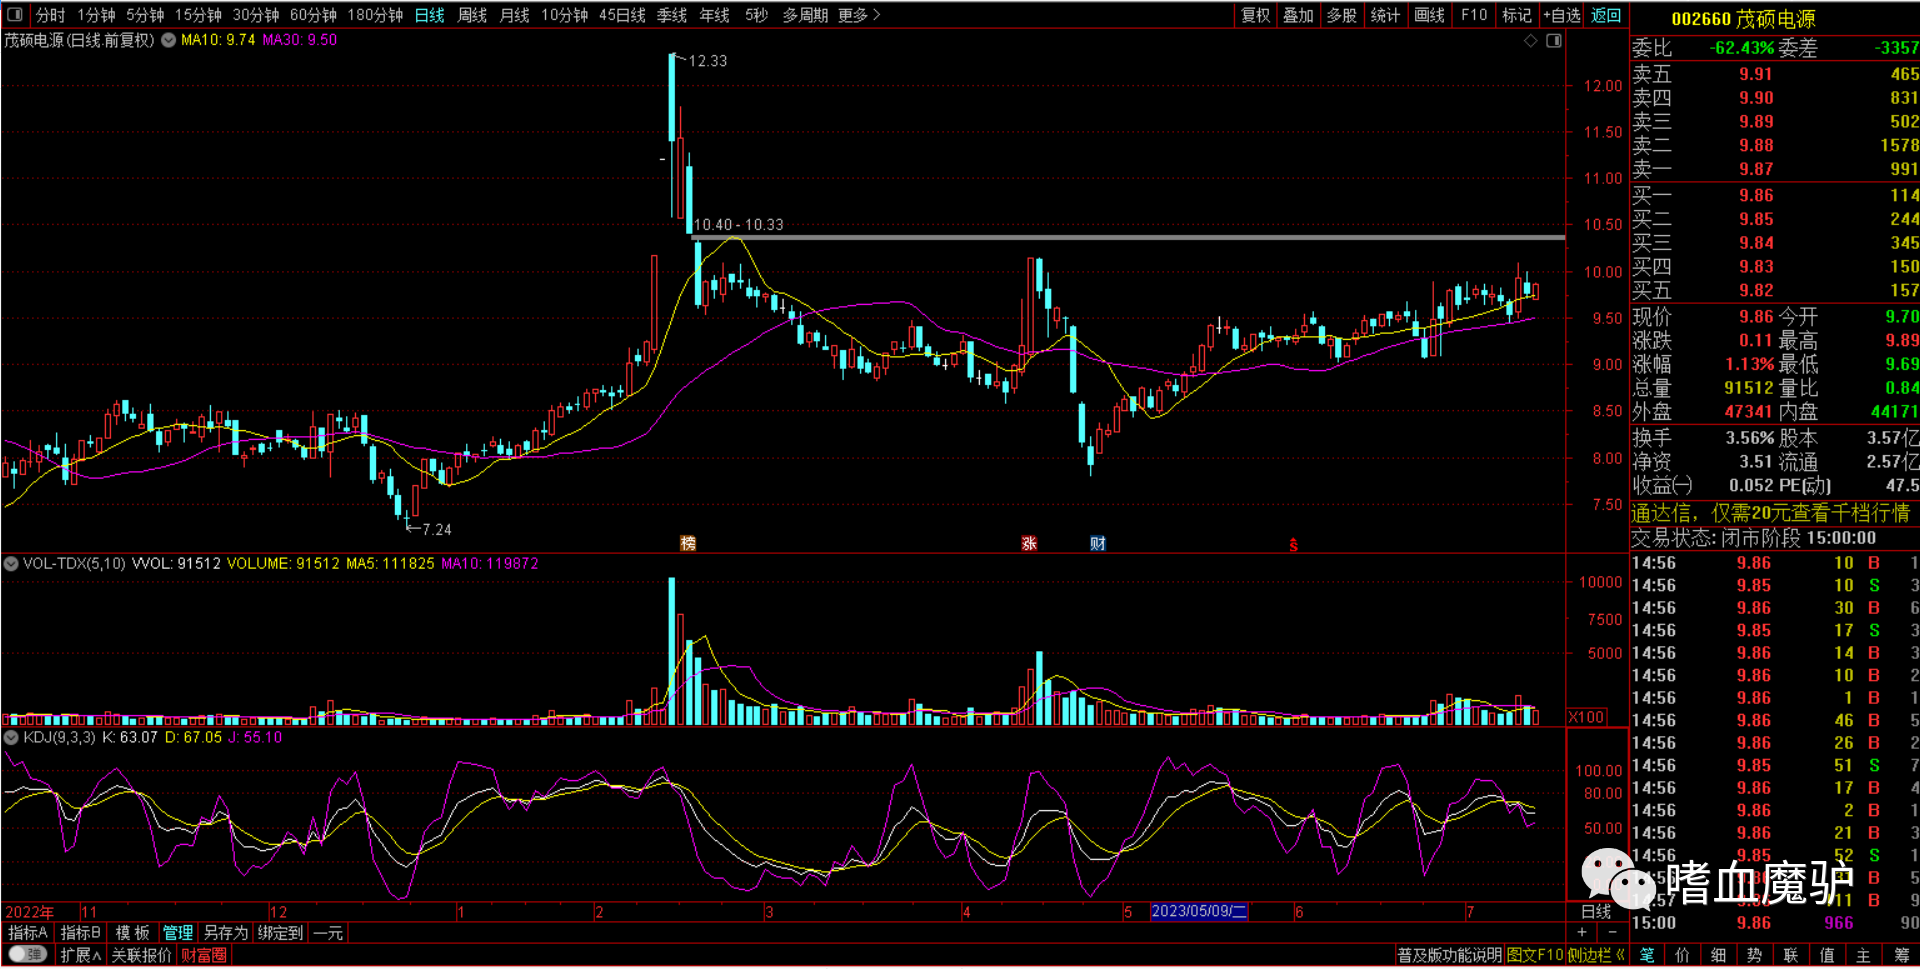Switch to the 年线 yearly chart
This screenshot has width=1920, height=969.
(714, 15)
